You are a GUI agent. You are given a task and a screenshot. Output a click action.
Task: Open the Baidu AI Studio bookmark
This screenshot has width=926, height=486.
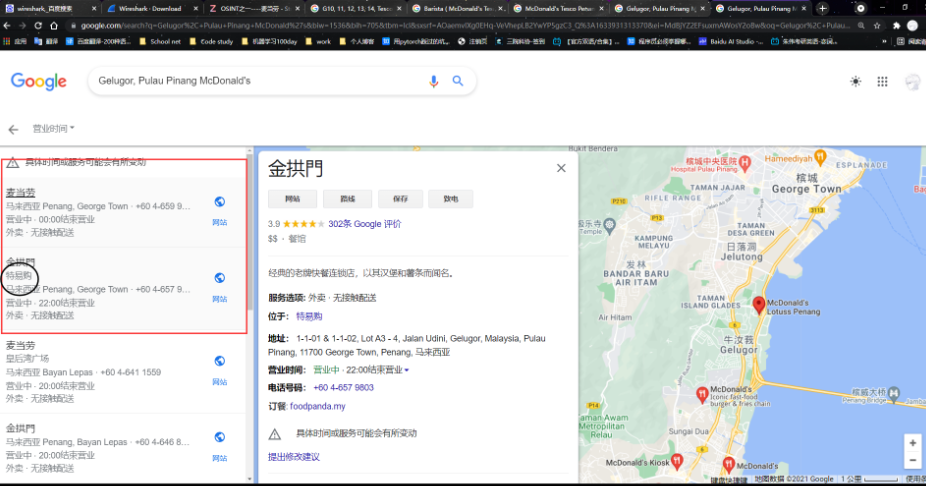click(x=732, y=41)
